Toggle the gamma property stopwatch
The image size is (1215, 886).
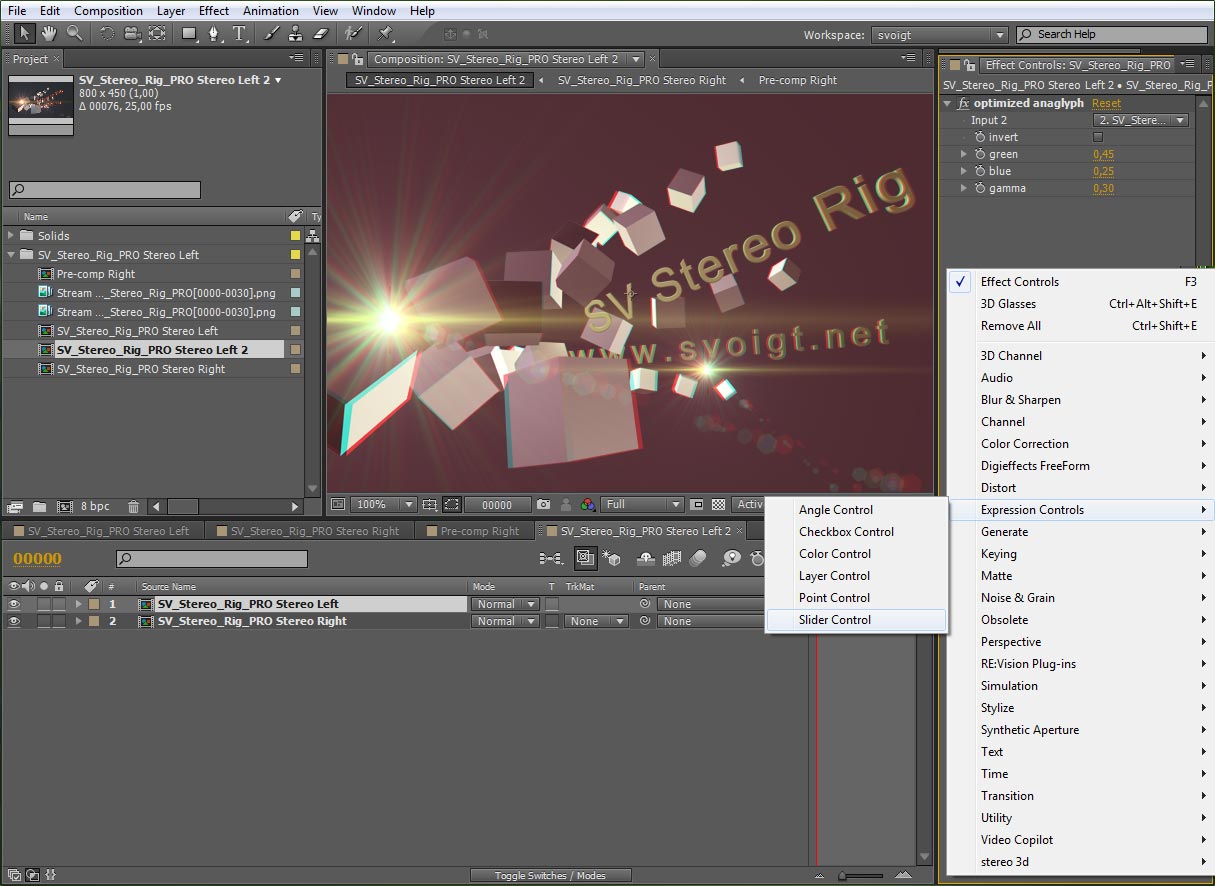coord(980,188)
